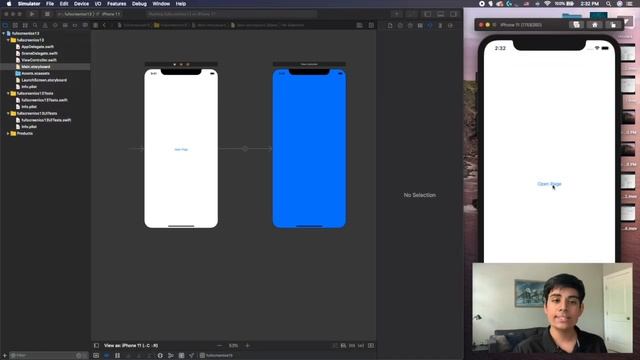Screen dimensions: 640x360
Task: Open the Debug navigator tab
Action: point(65,25)
